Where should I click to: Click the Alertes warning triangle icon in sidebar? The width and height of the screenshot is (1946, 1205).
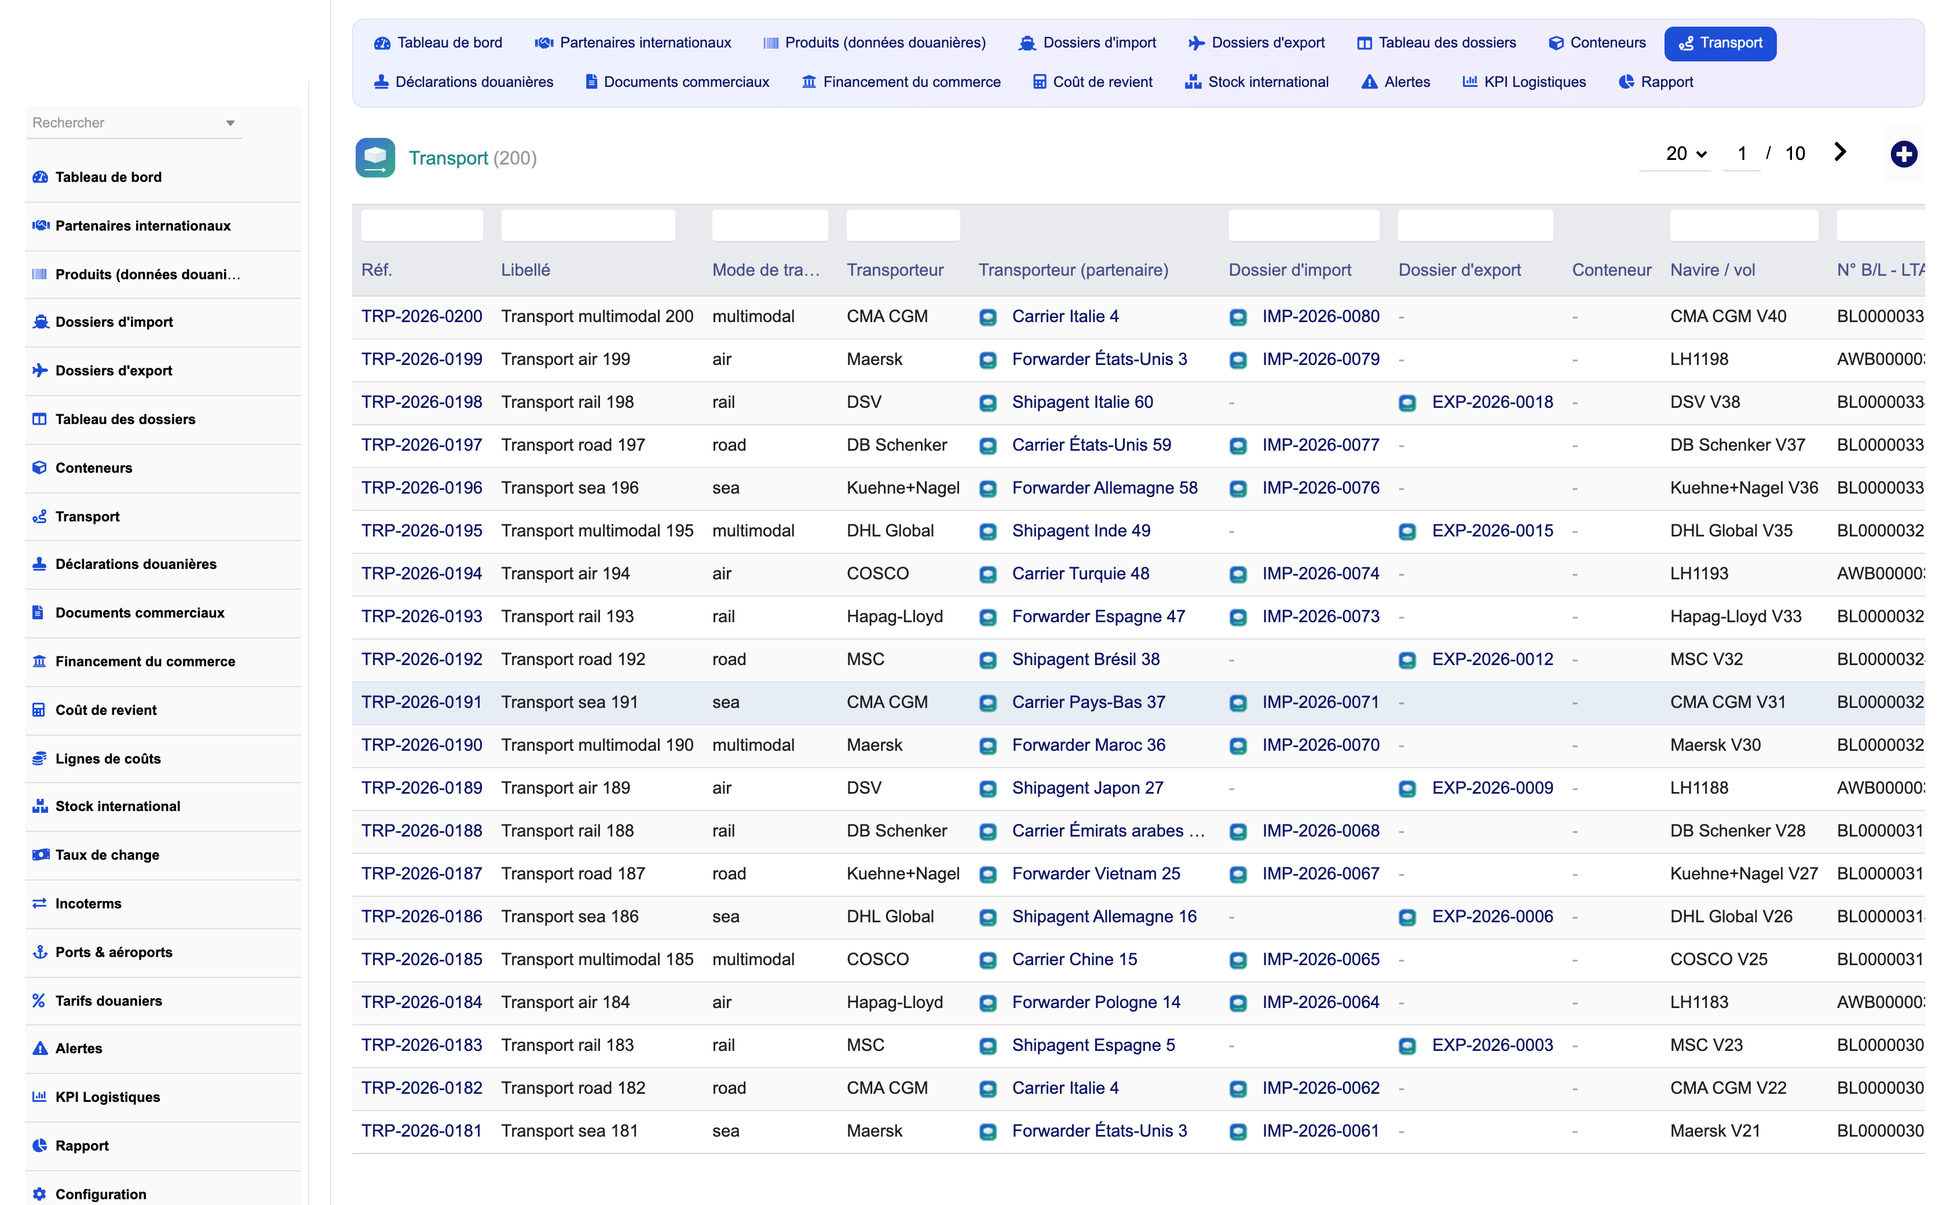click(x=40, y=1048)
